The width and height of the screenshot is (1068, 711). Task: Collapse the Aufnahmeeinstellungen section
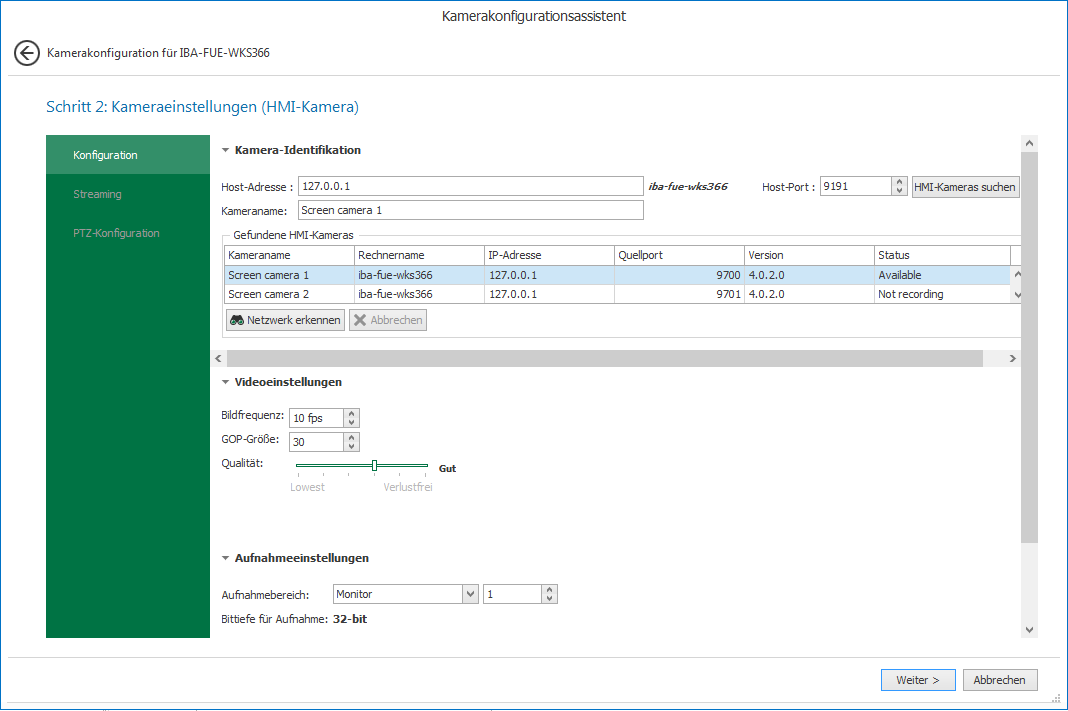coord(226,558)
